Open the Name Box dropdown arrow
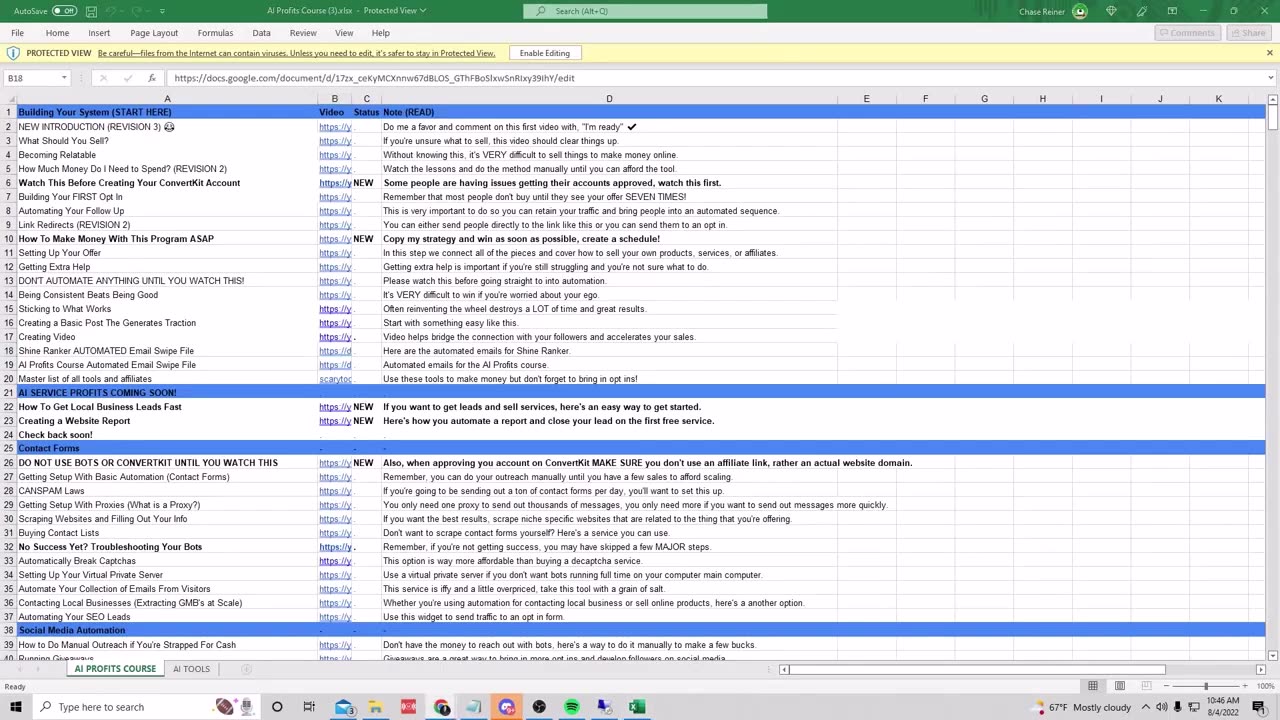1280x720 pixels. coord(64,78)
